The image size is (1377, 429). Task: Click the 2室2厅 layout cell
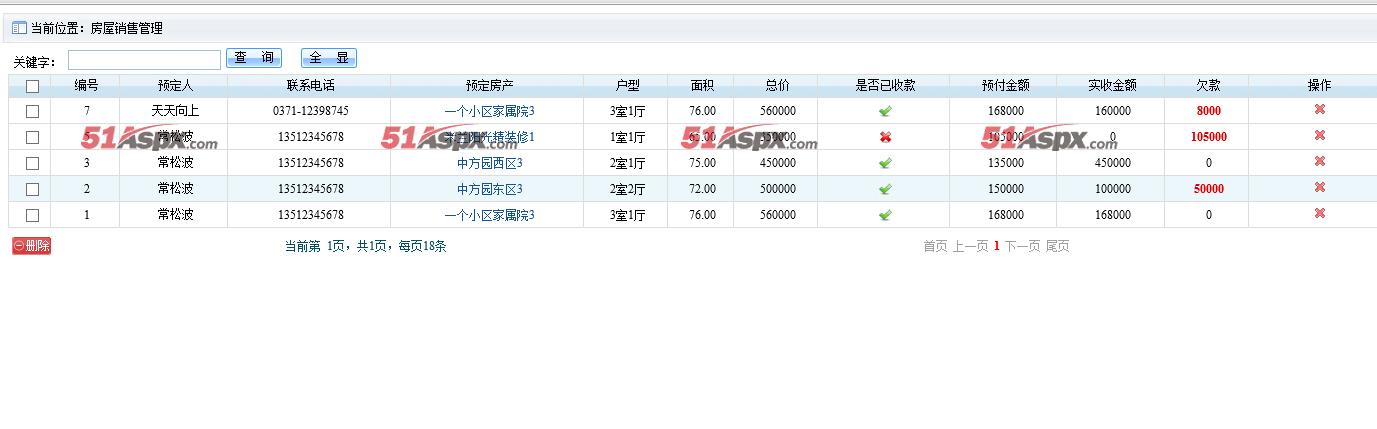[x=627, y=189]
